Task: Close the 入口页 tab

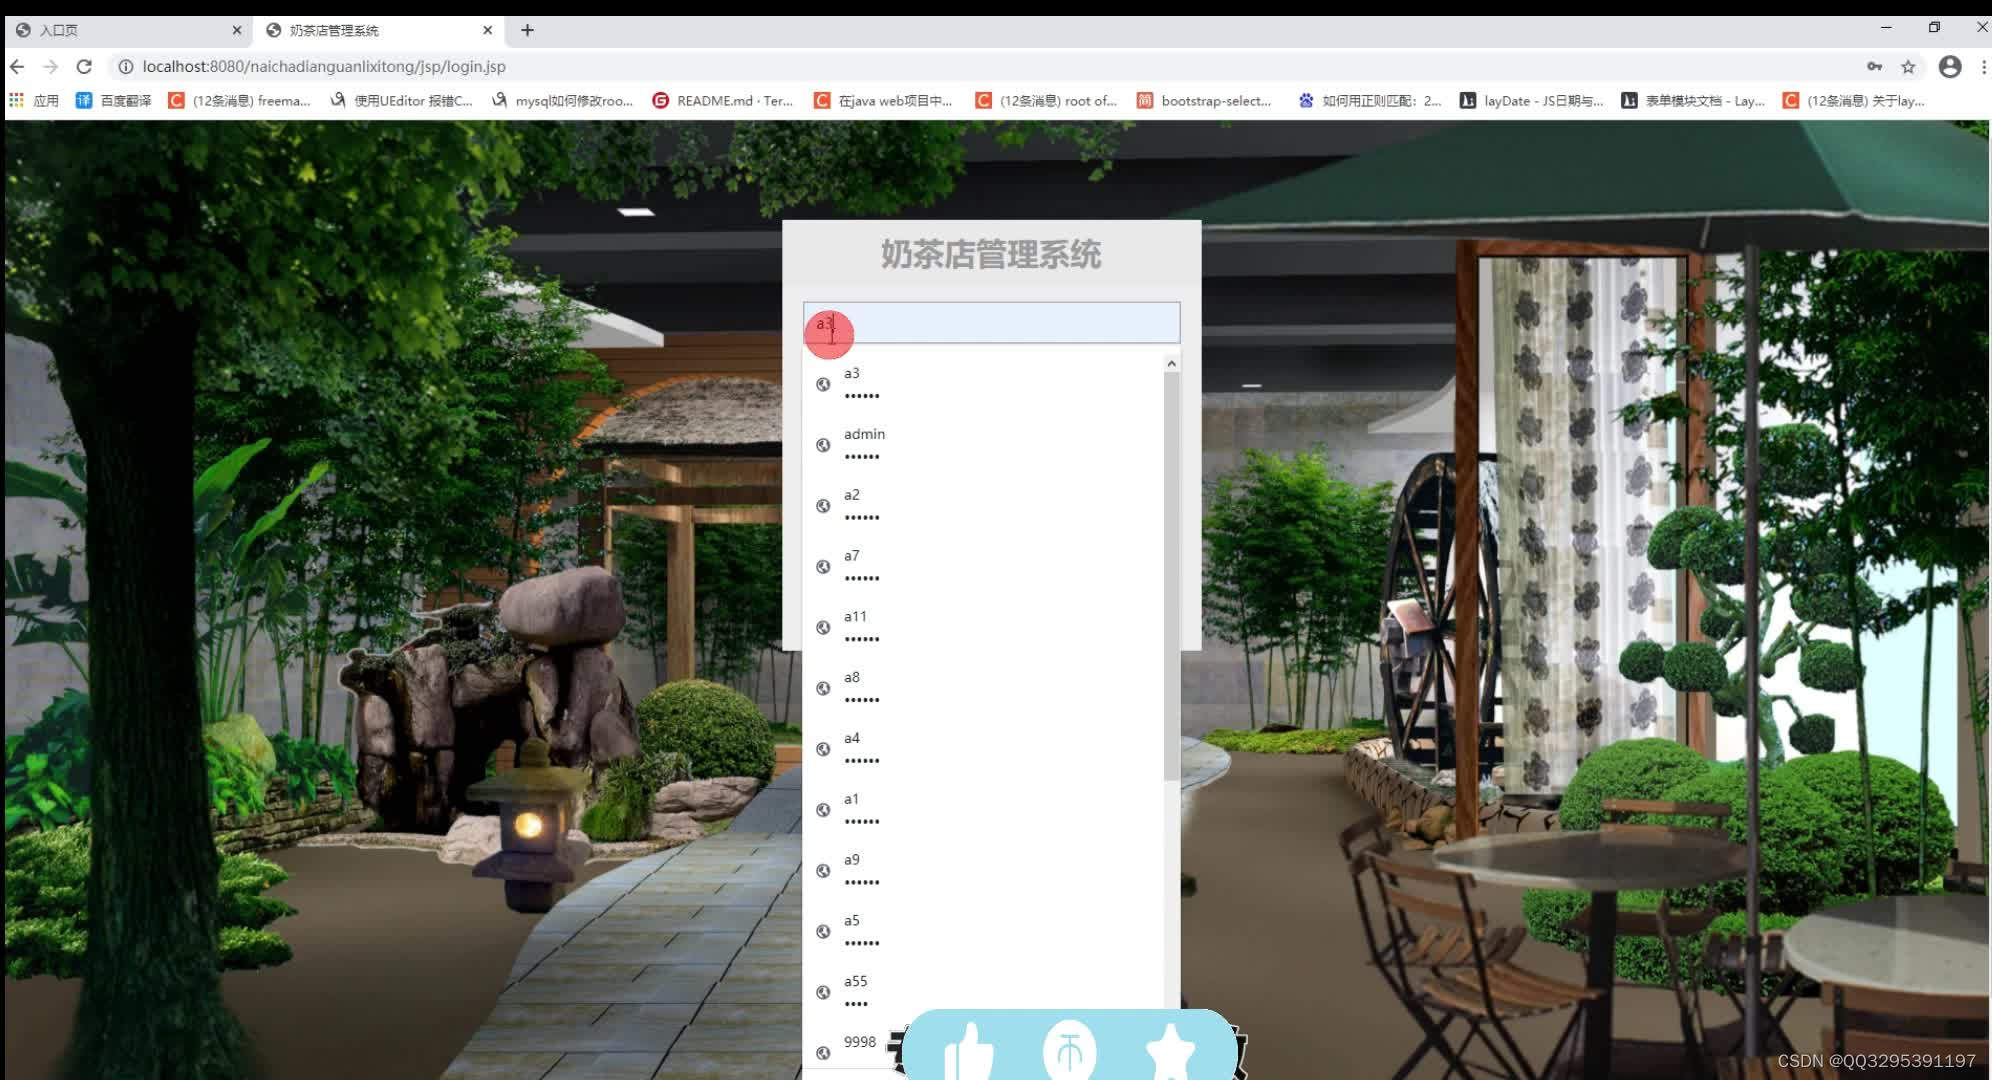Action: (237, 30)
